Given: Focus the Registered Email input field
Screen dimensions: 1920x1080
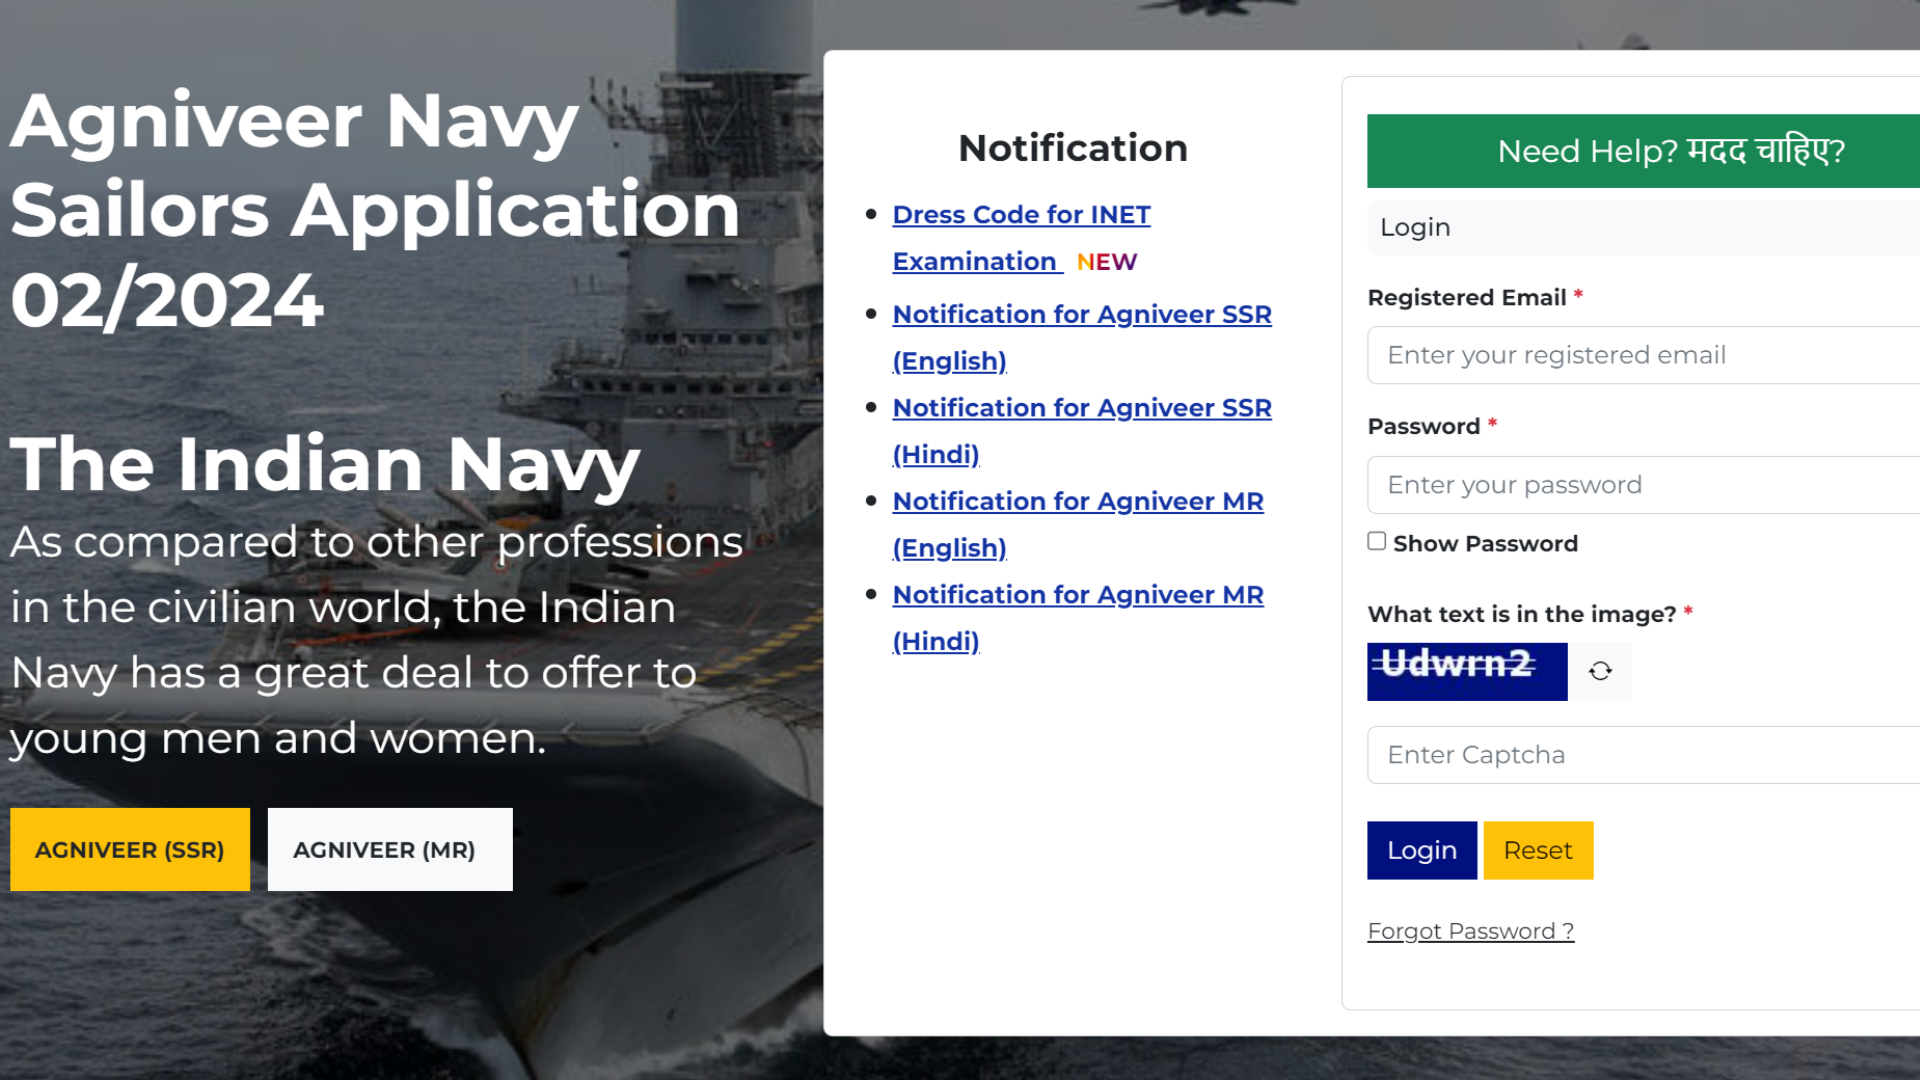Looking at the screenshot, I should pyautogui.click(x=1644, y=355).
